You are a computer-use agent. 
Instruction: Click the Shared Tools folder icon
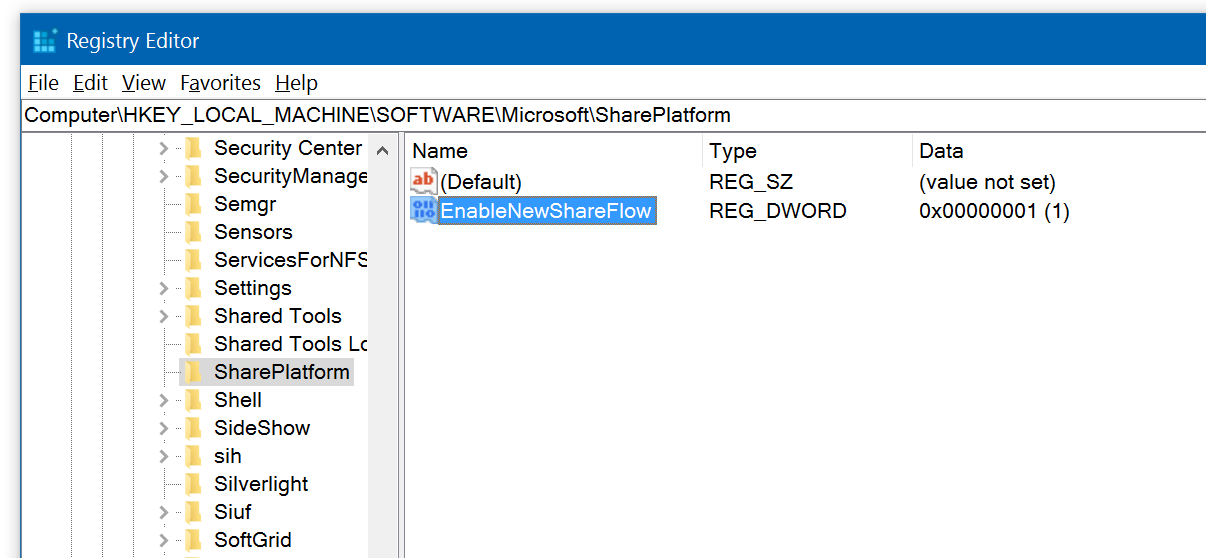pos(193,316)
